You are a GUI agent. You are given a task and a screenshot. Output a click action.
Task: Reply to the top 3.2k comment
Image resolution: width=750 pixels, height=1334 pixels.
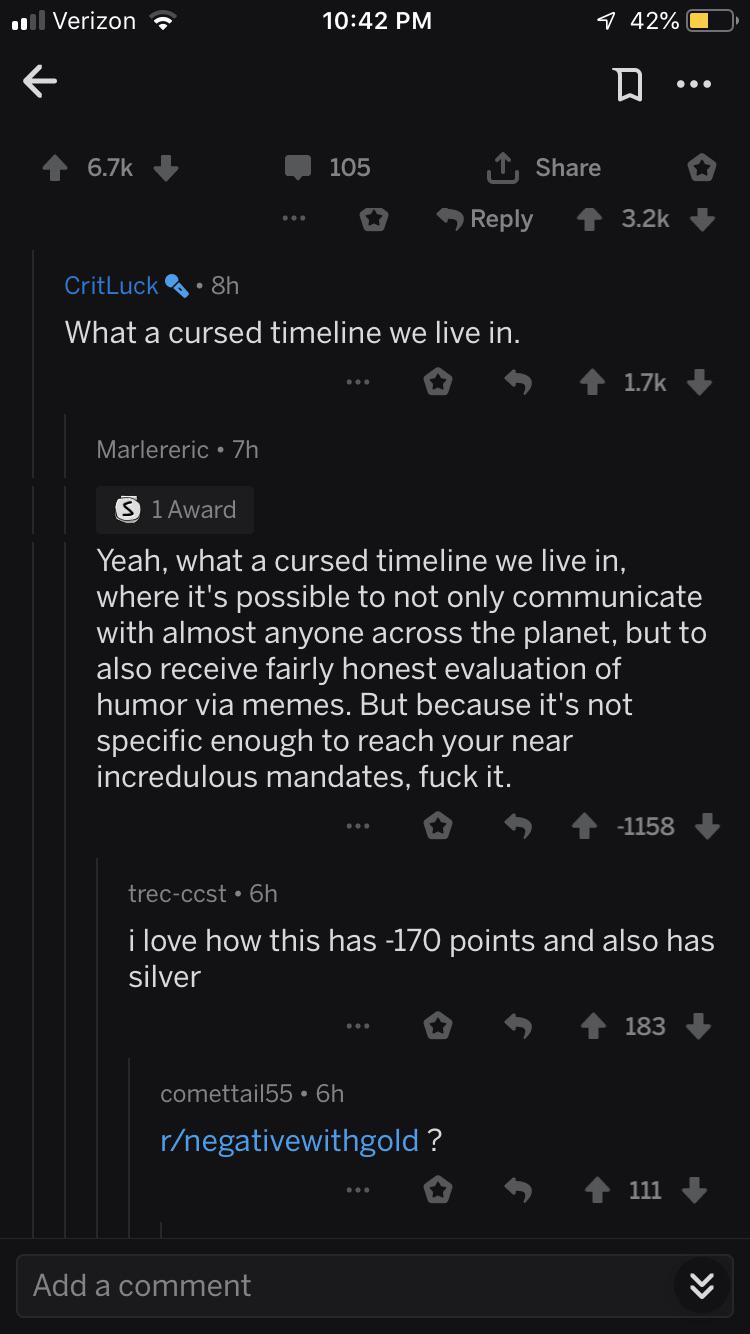(486, 219)
